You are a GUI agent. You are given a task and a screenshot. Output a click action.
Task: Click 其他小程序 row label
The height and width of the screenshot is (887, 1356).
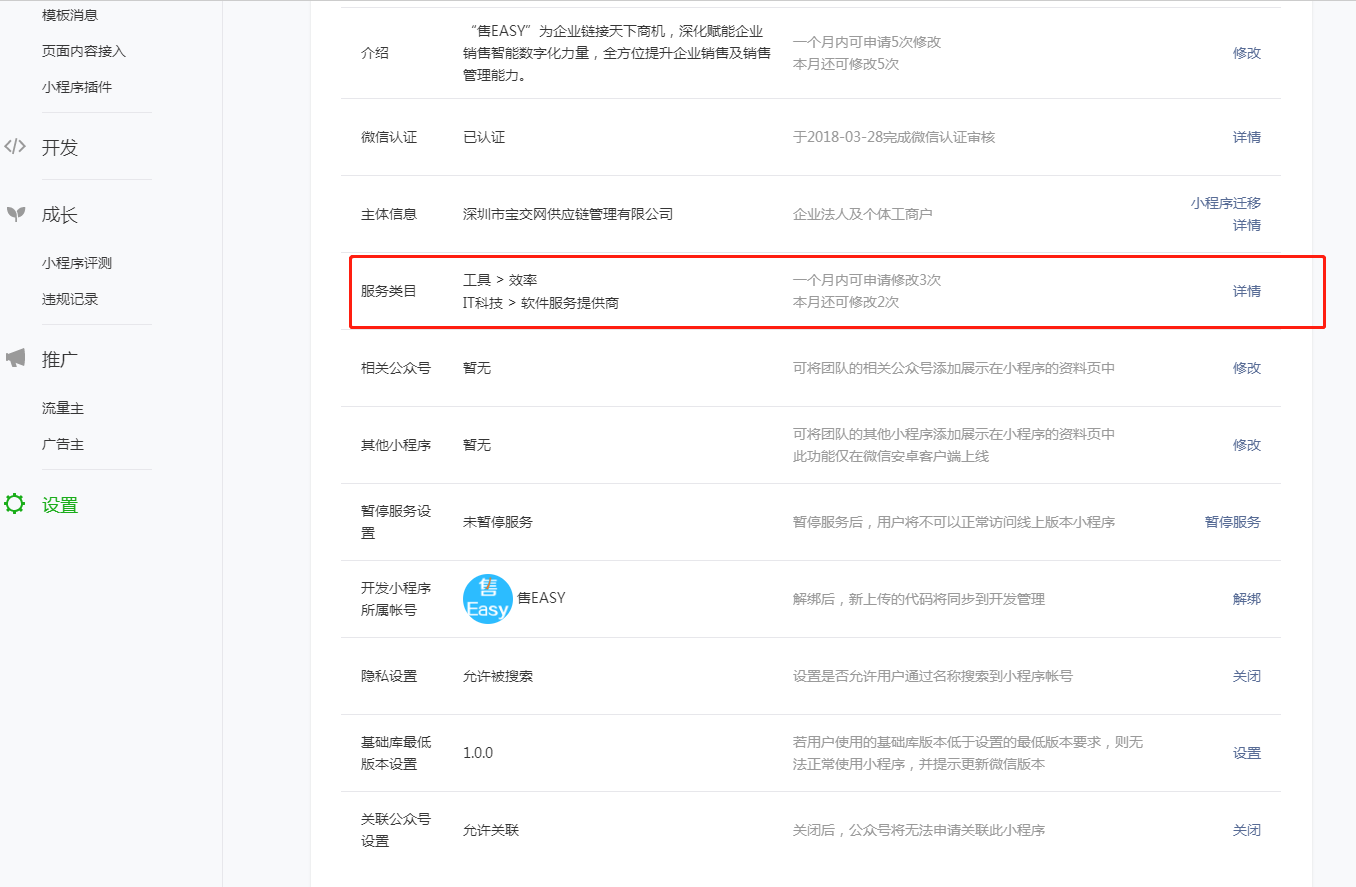[x=396, y=445]
